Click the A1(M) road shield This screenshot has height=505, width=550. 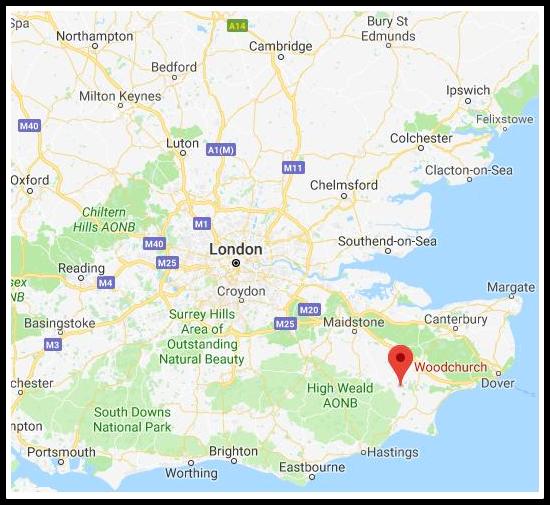(x=221, y=150)
